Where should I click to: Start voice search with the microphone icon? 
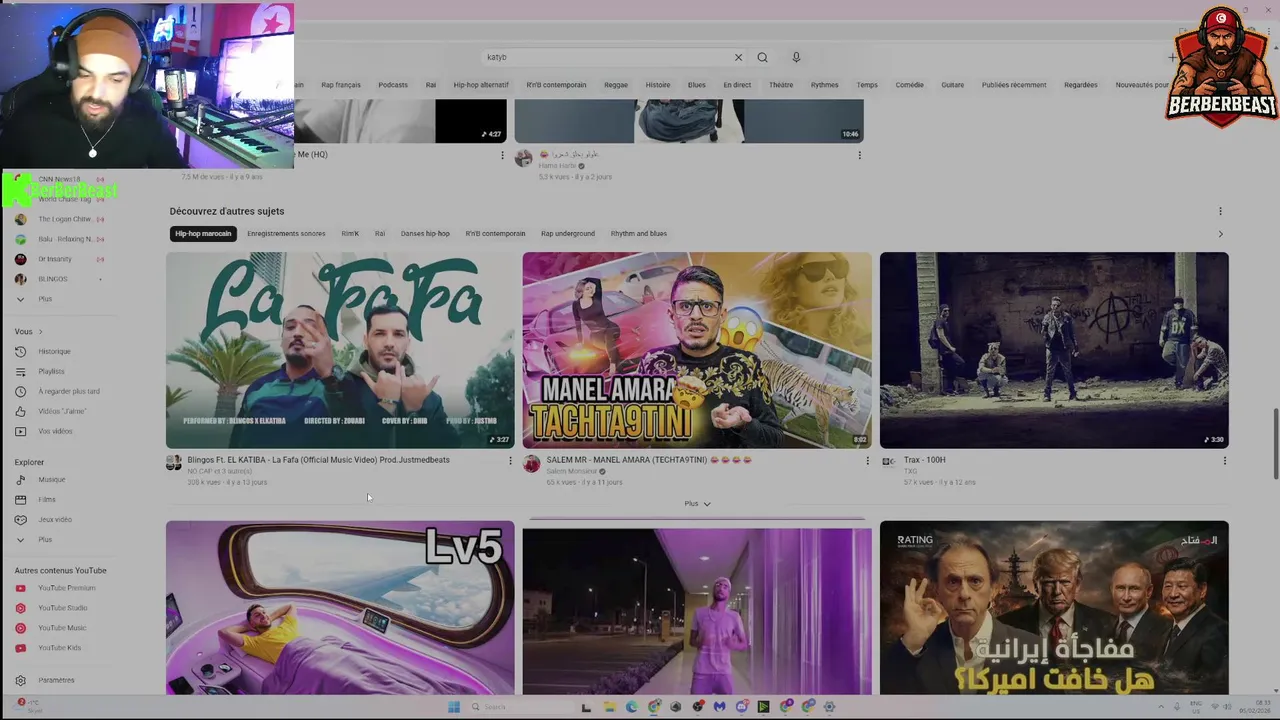[796, 57]
